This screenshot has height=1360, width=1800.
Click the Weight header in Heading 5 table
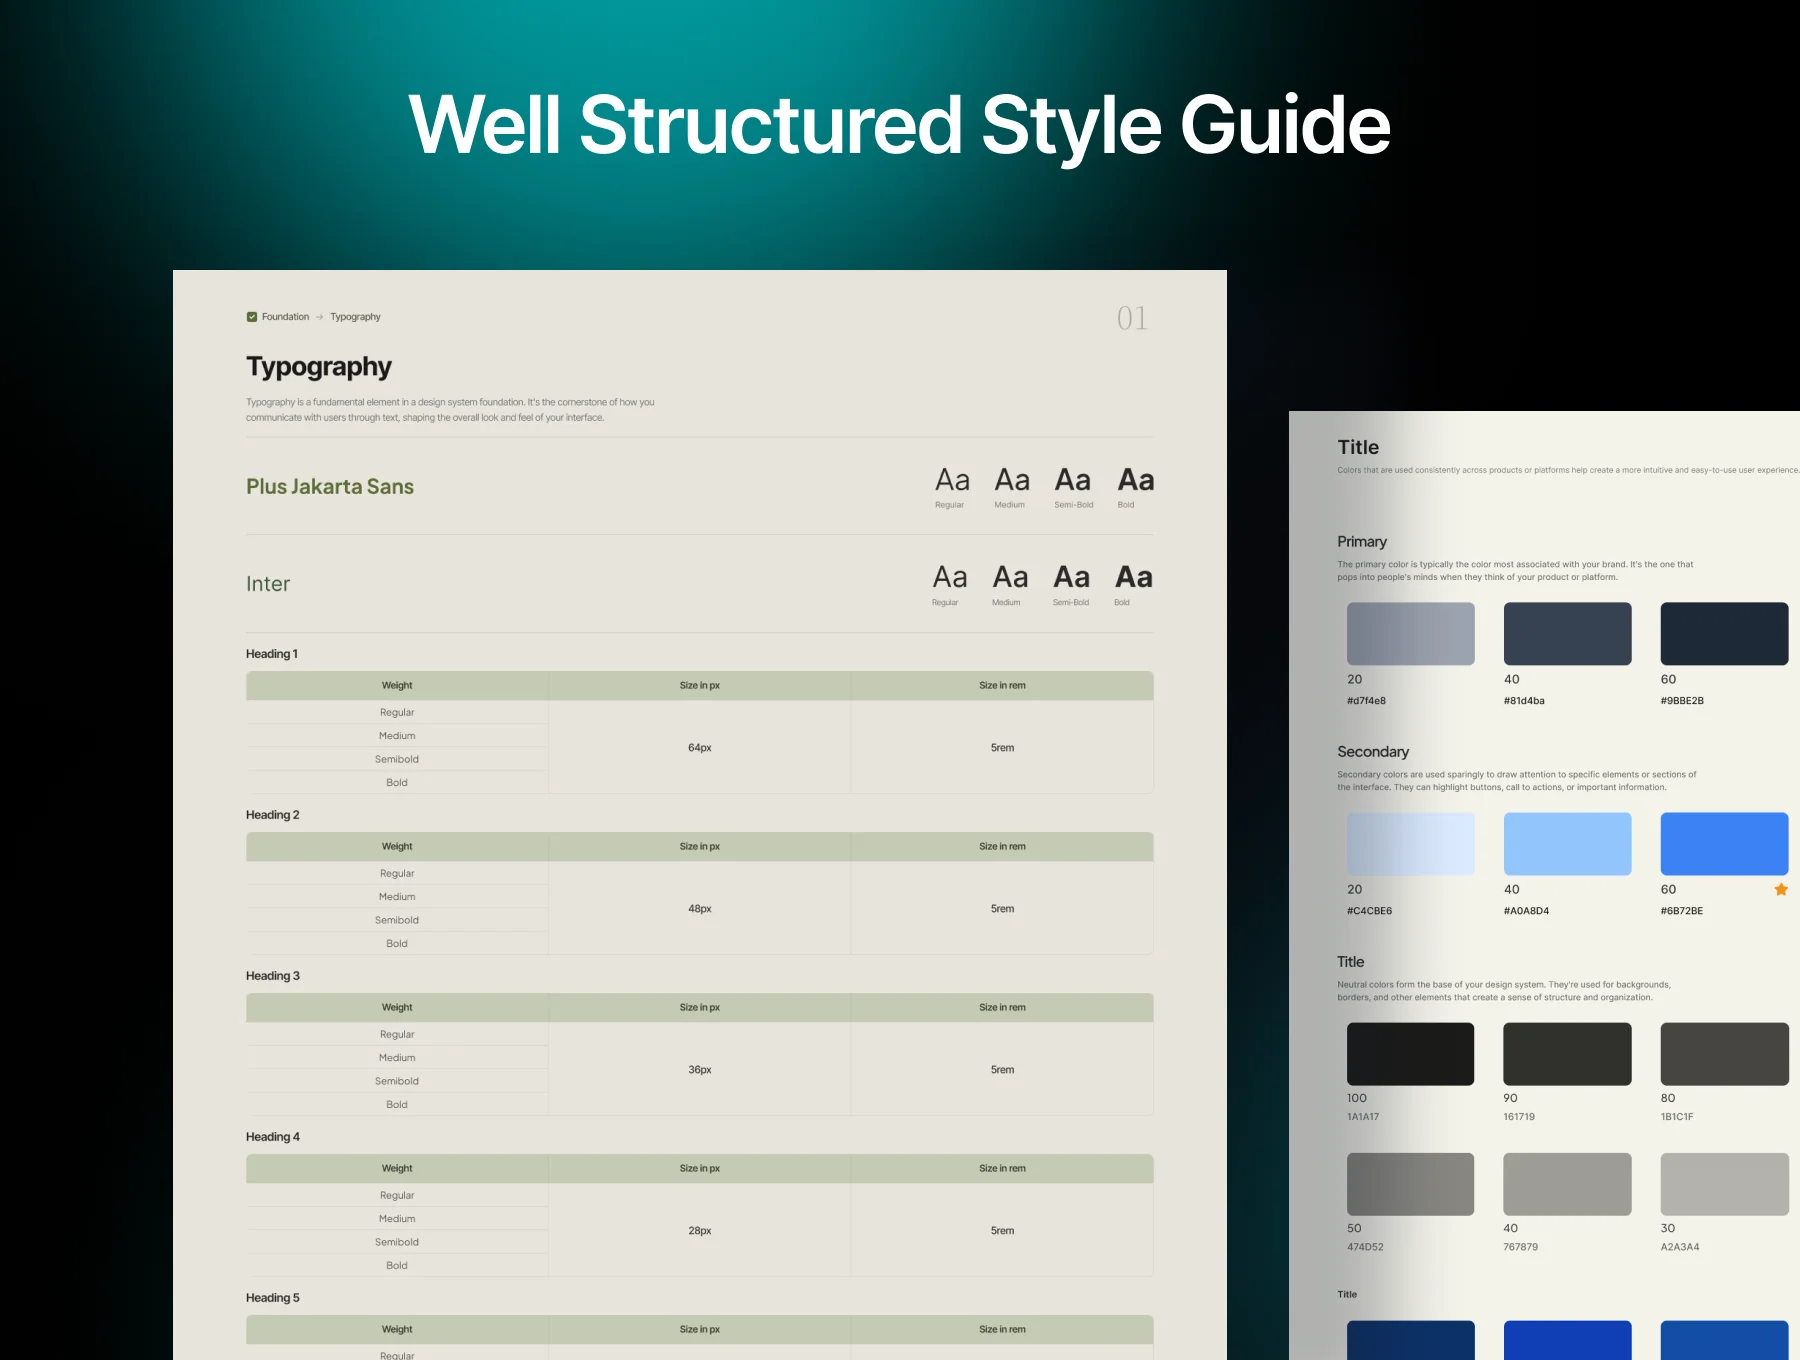click(397, 1330)
